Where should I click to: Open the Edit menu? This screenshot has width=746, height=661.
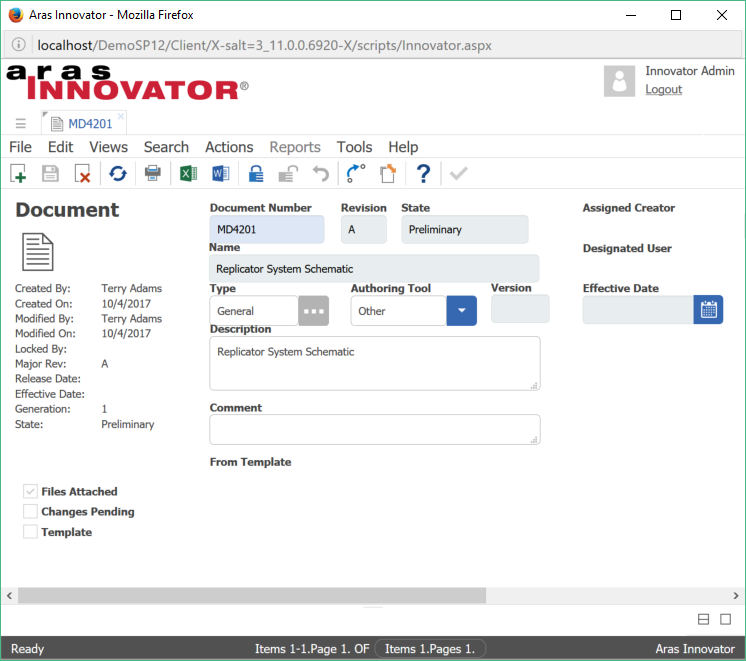click(60, 147)
